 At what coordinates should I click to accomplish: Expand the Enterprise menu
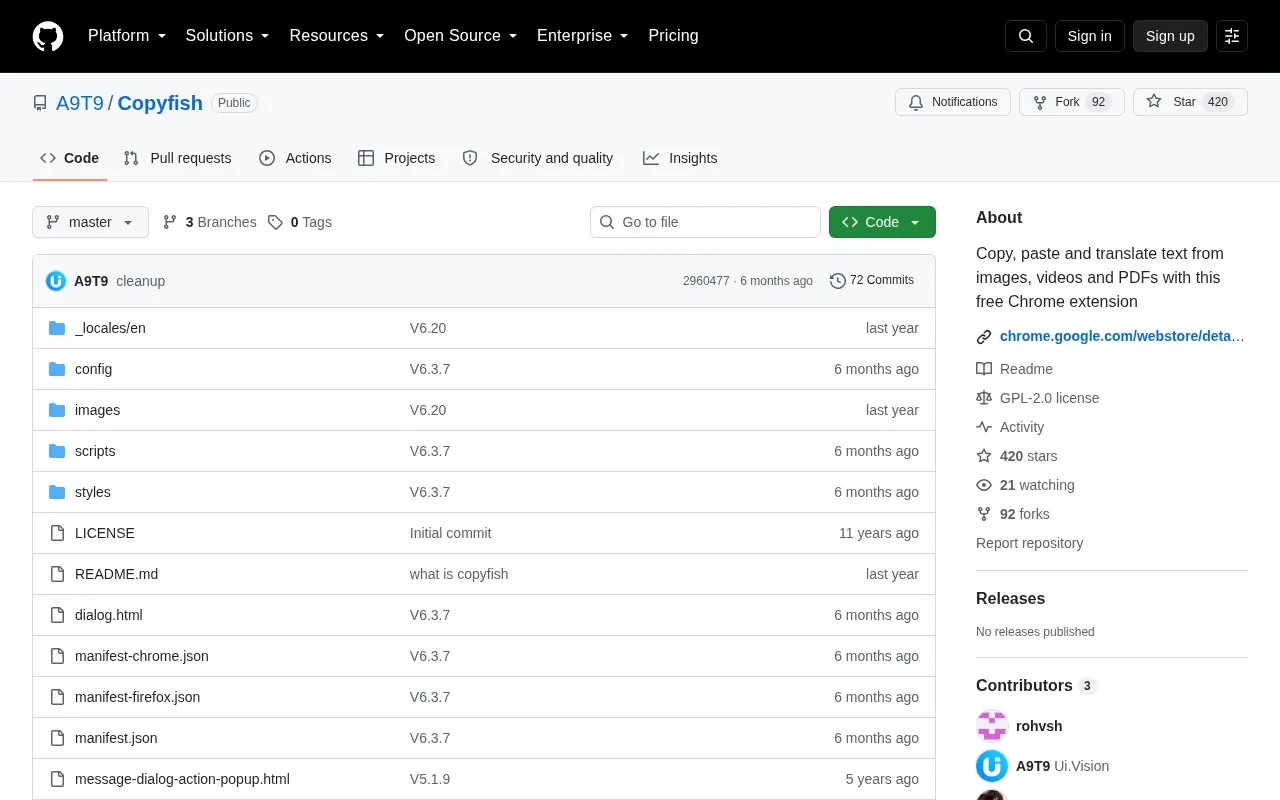point(583,36)
